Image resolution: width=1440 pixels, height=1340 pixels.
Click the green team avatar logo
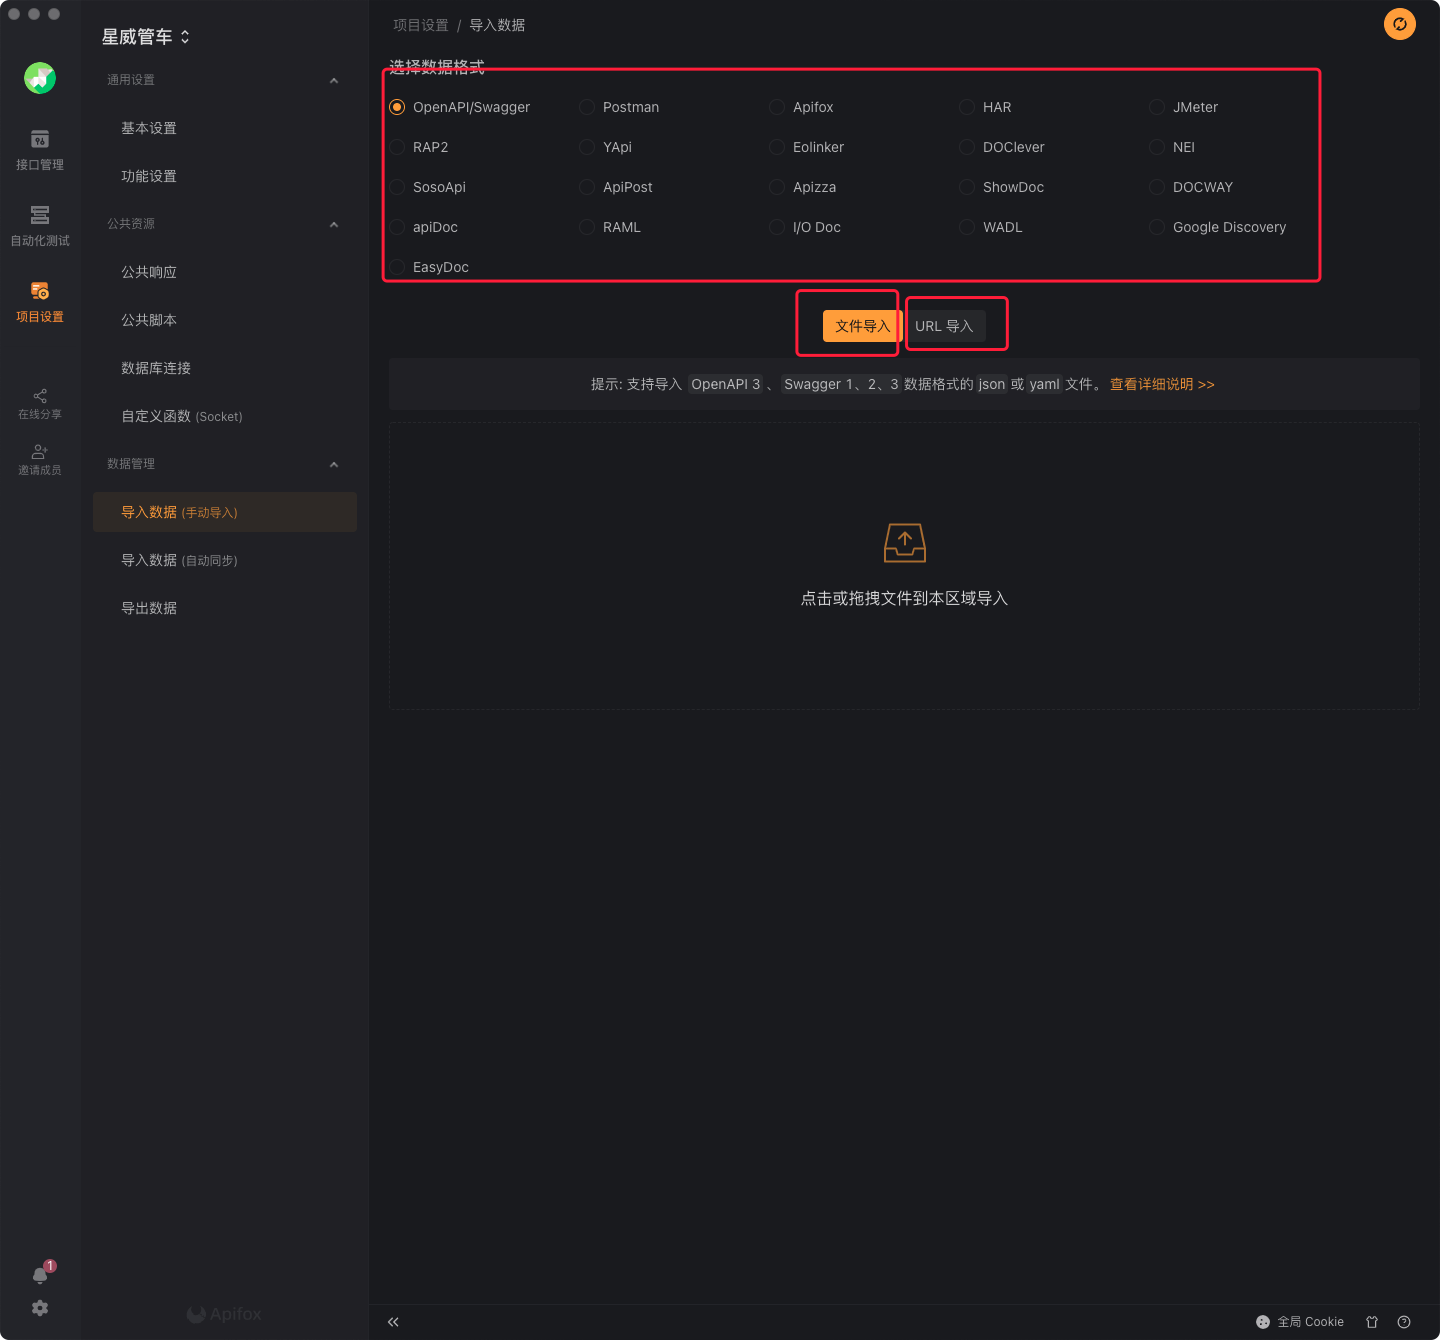[40, 78]
